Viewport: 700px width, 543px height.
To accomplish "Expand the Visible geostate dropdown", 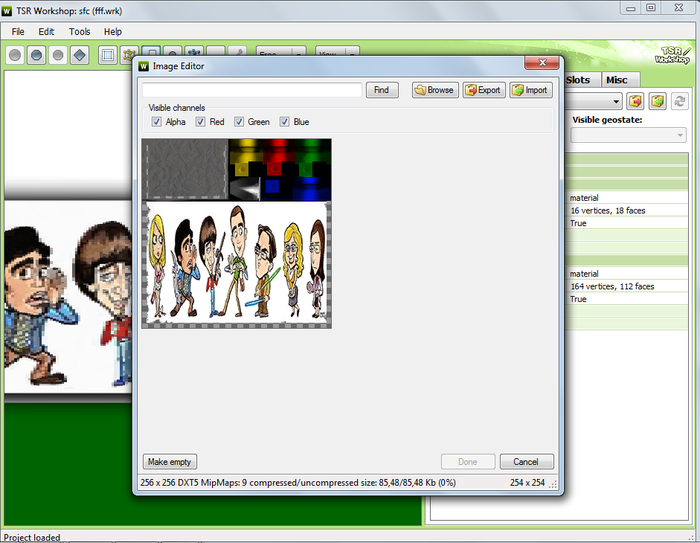I will click(x=680, y=135).
